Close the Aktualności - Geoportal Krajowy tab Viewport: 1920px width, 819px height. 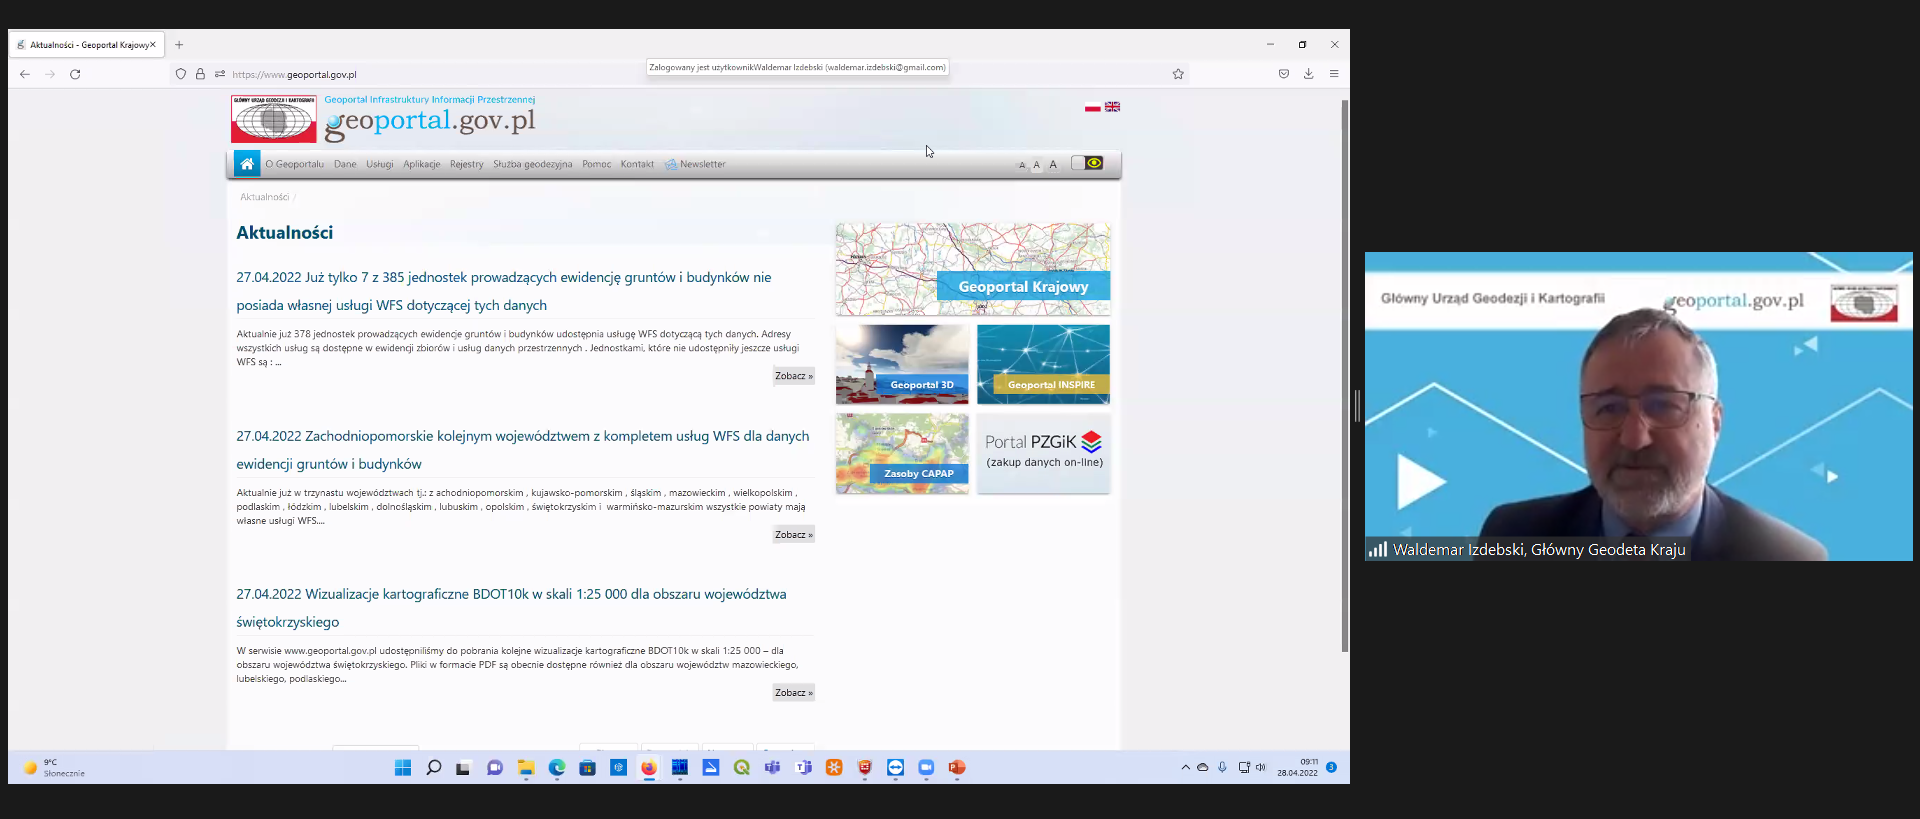(153, 45)
